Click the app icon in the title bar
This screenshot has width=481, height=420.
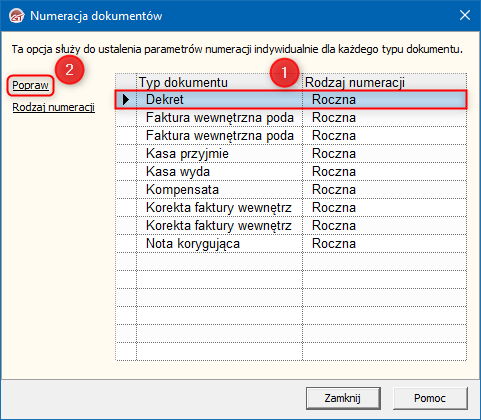(17, 16)
